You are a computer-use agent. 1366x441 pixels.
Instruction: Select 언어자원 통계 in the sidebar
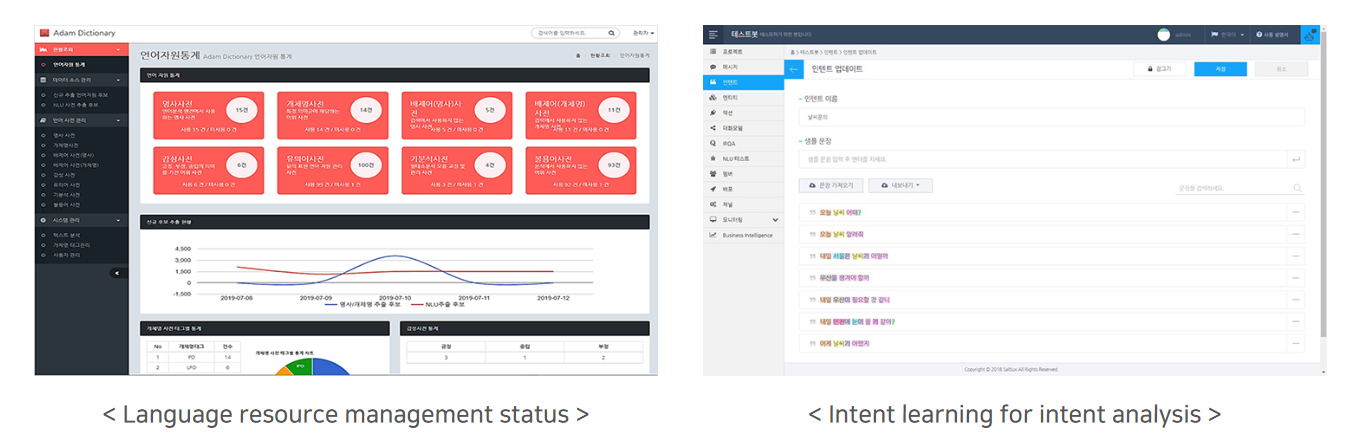[x=69, y=64]
